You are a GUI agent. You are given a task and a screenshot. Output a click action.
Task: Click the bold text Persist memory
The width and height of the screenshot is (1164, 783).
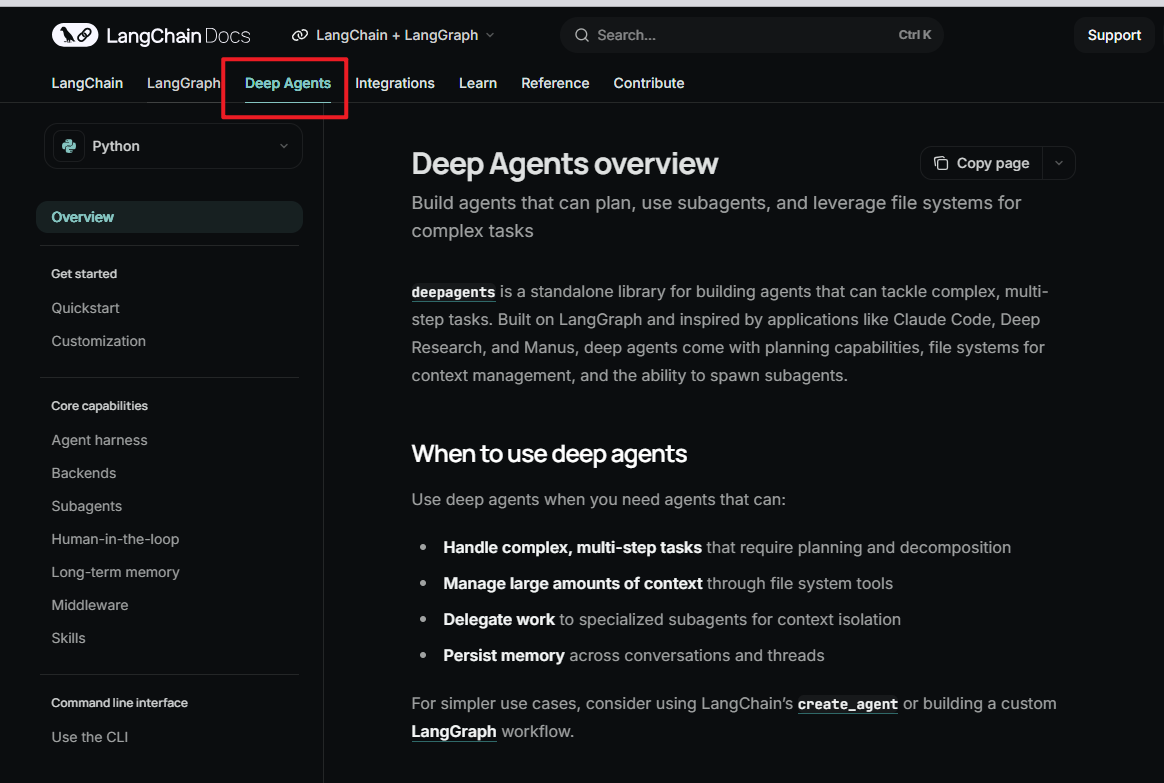point(504,656)
